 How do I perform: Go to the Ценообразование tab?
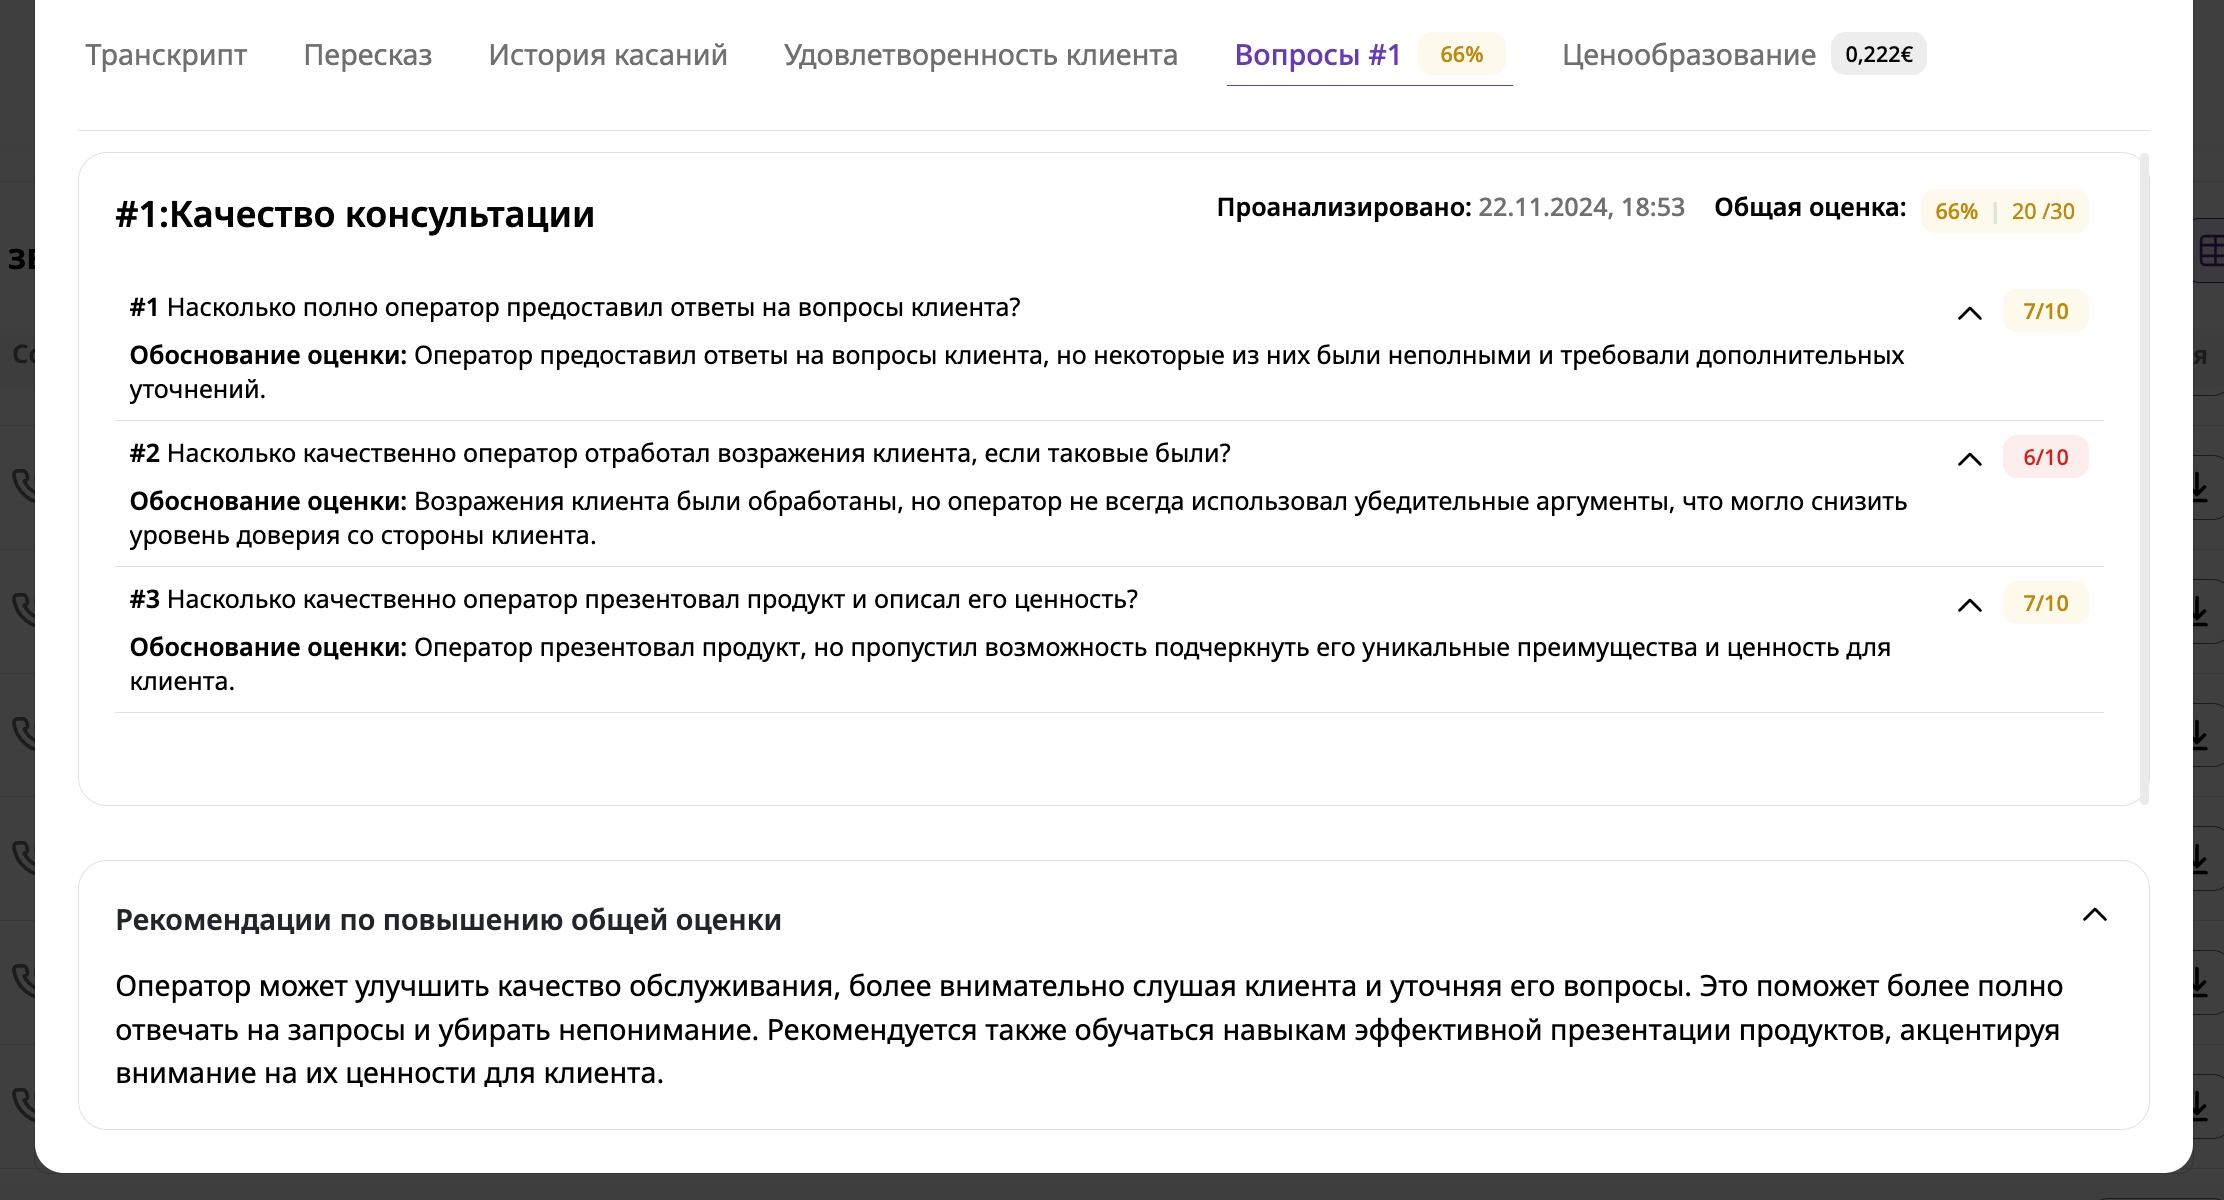(x=1688, y=55)
